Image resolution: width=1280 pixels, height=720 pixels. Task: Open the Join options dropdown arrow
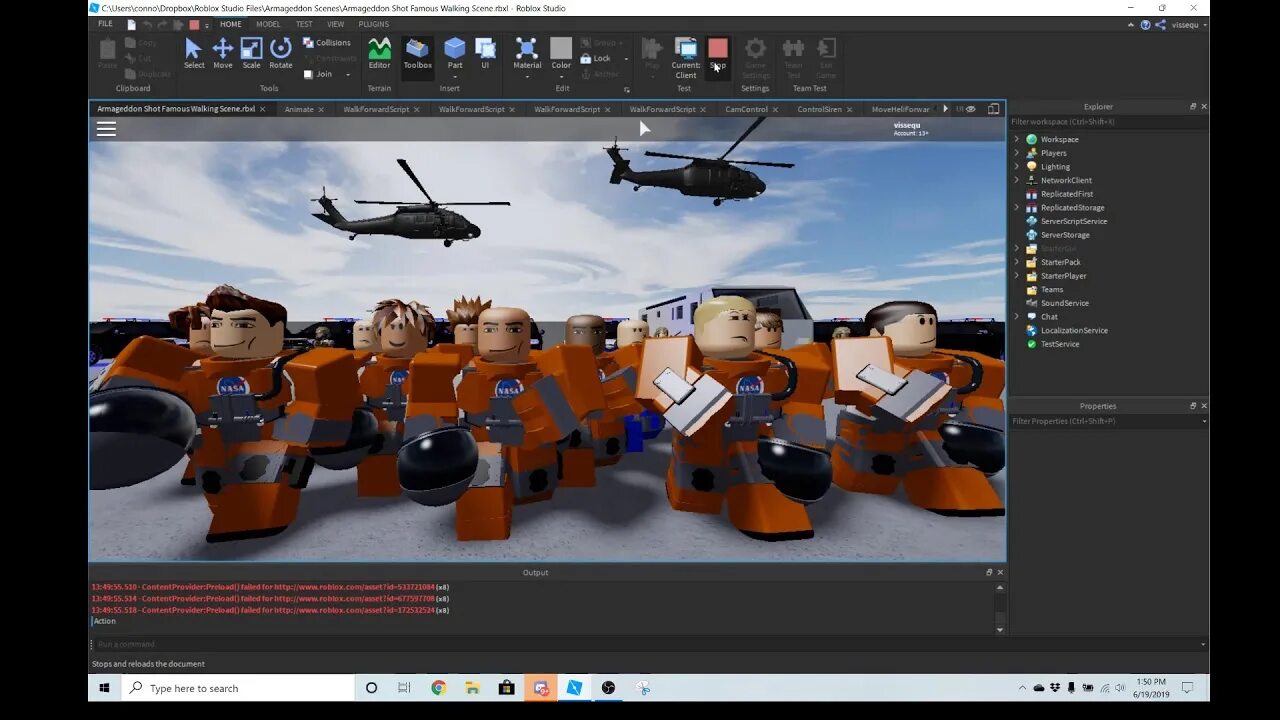pyautogui.click(x=348, y=75)
